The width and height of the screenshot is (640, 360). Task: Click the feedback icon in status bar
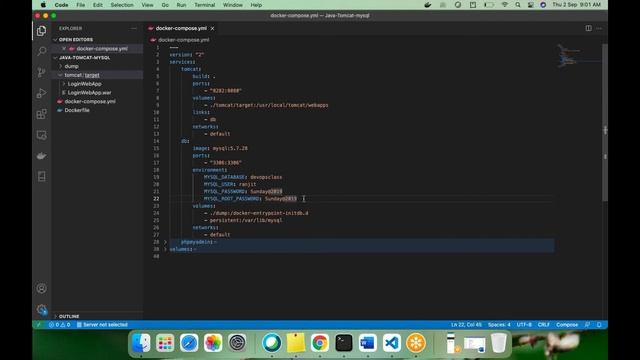[587, 325]
